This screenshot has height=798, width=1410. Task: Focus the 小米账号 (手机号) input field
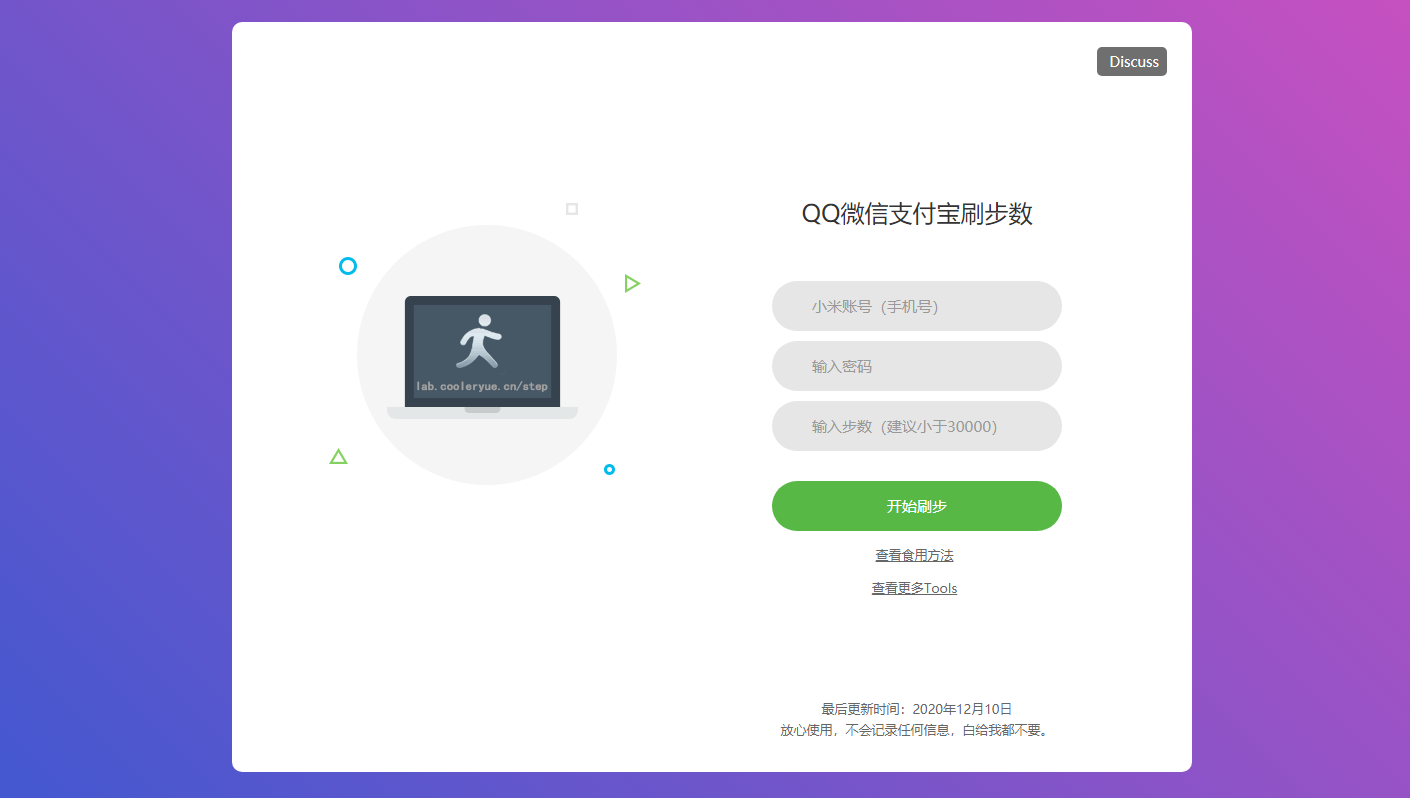click(917, 306)
